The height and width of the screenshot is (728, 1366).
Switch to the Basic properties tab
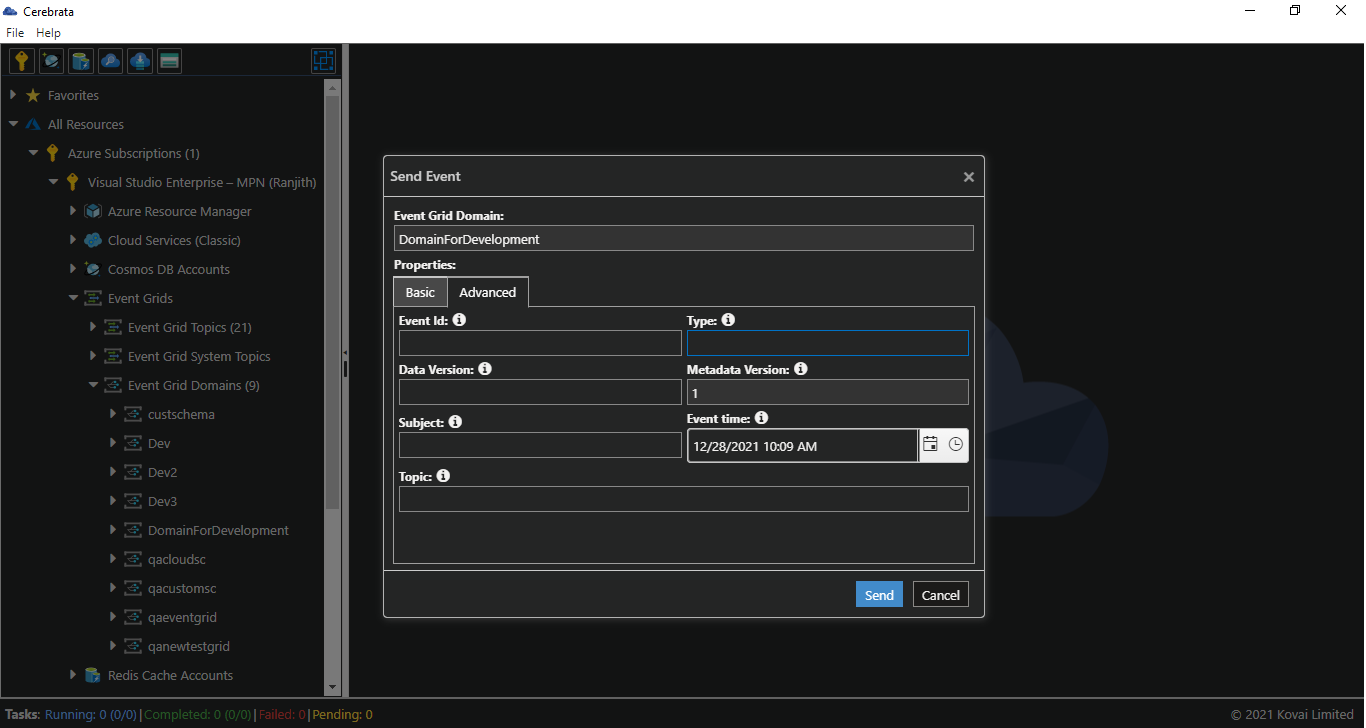click(x=420, y=292)
